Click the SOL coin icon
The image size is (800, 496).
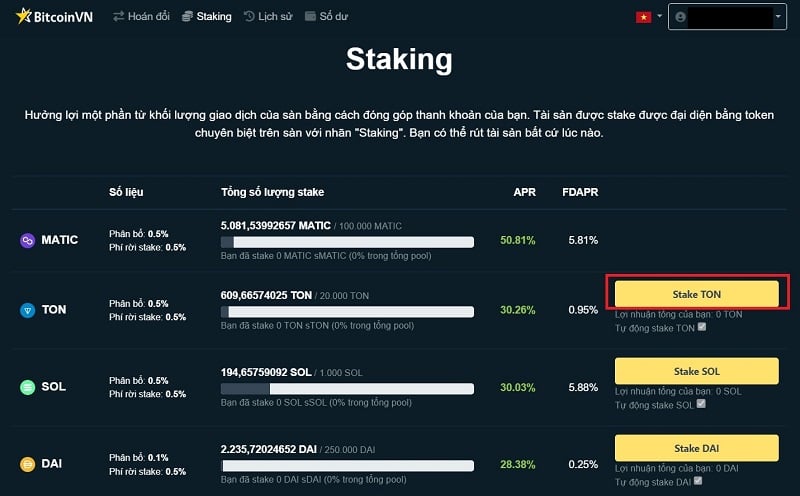pos(27,387)
